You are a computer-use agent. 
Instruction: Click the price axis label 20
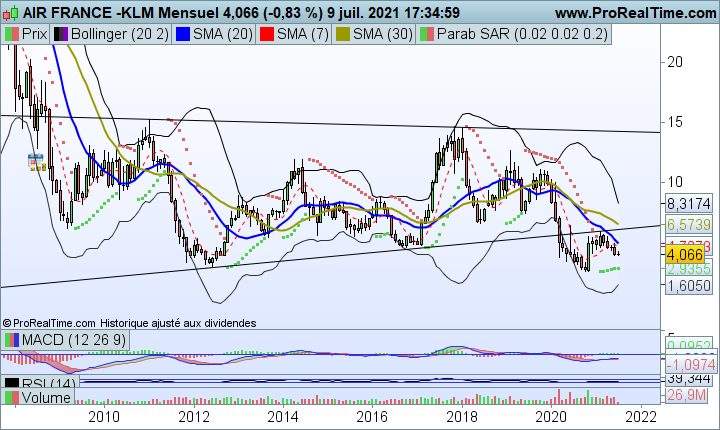point(675,62)
